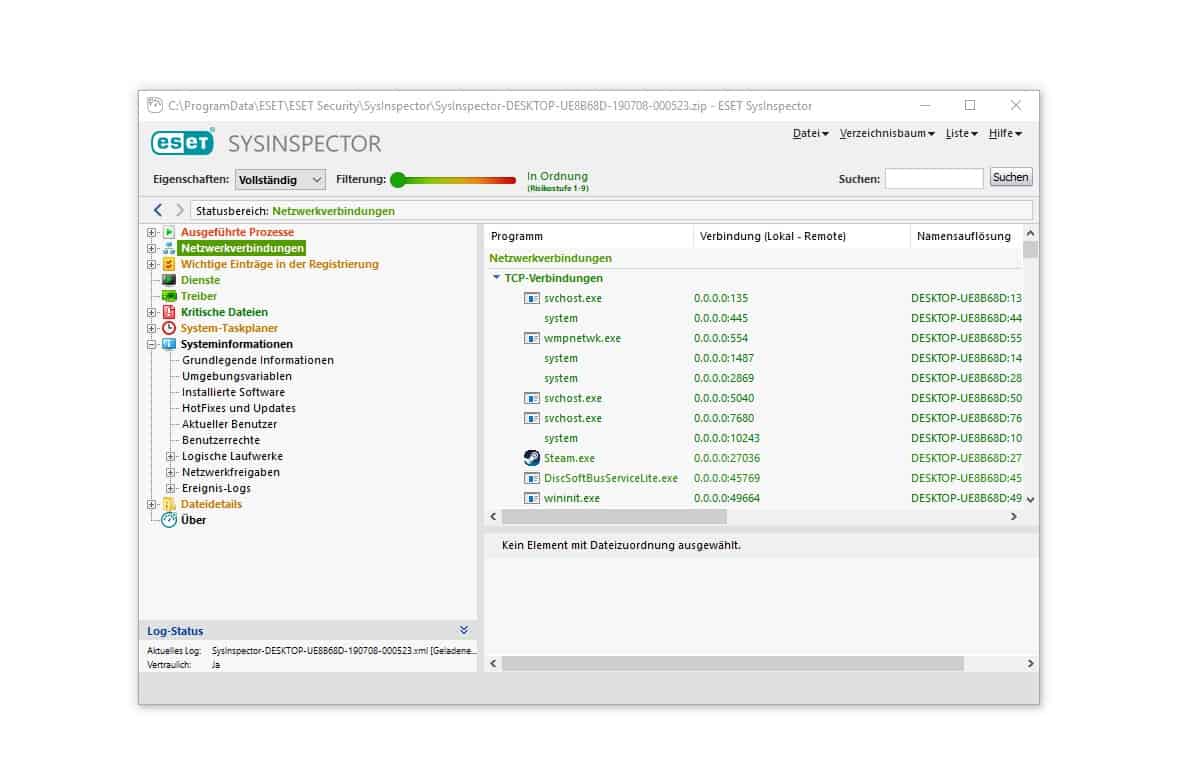Click the Dienste icon in sidebar
The height and width of the screenshot is (783, 1198).
[x=169, y=280]
